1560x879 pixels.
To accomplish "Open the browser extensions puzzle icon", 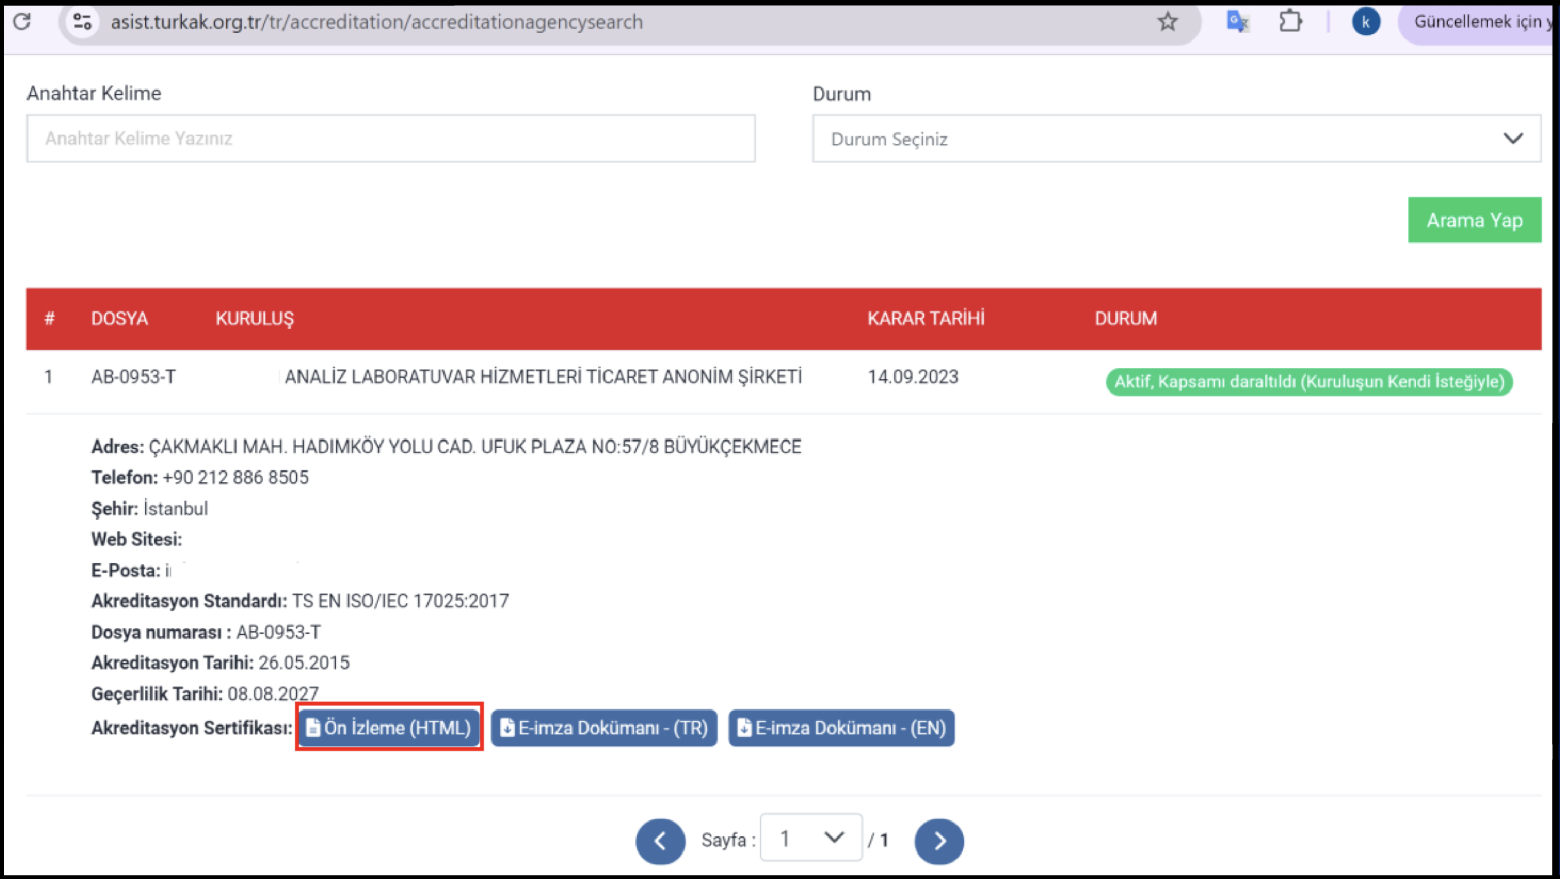I will (1291, 21).
